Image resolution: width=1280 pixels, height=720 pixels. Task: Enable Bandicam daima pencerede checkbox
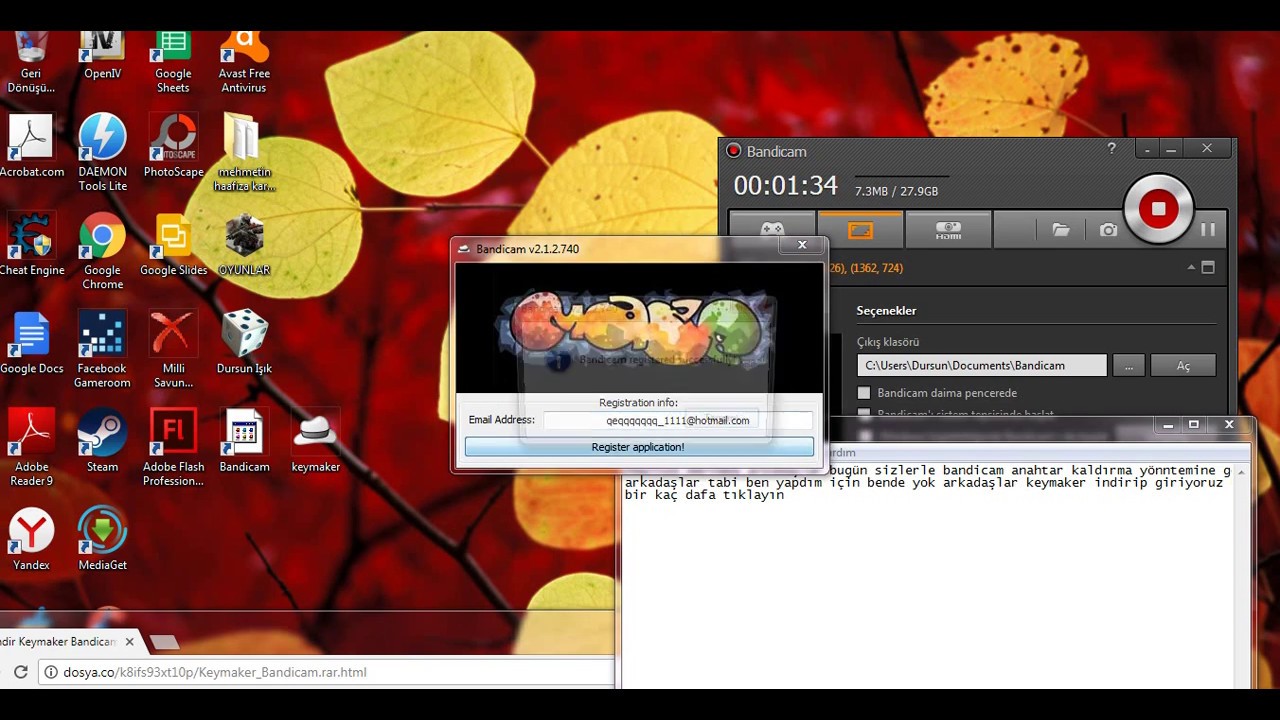tap(864, 393)
